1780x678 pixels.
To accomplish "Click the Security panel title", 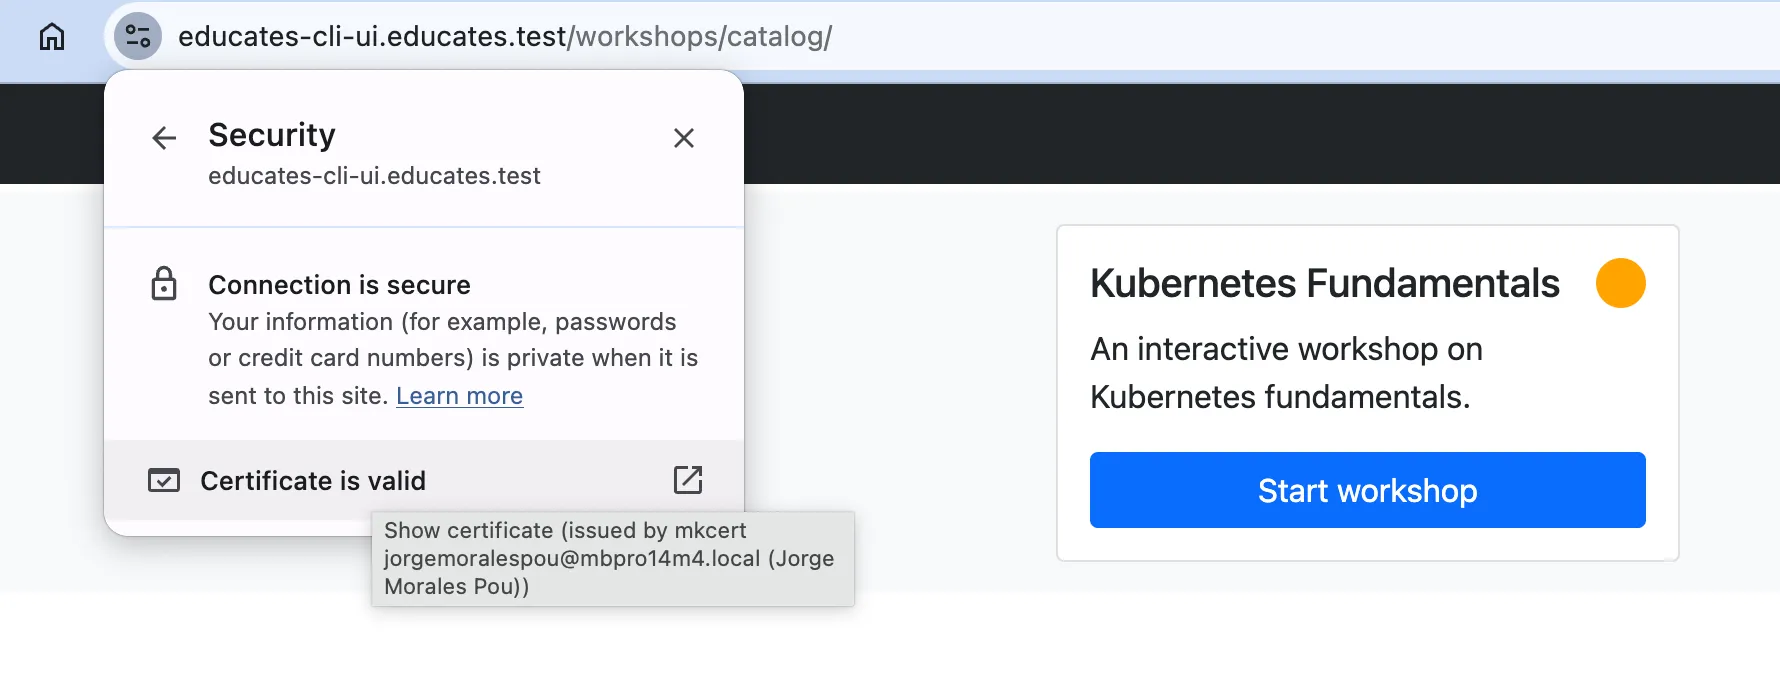I will click(x=272, y=135).
